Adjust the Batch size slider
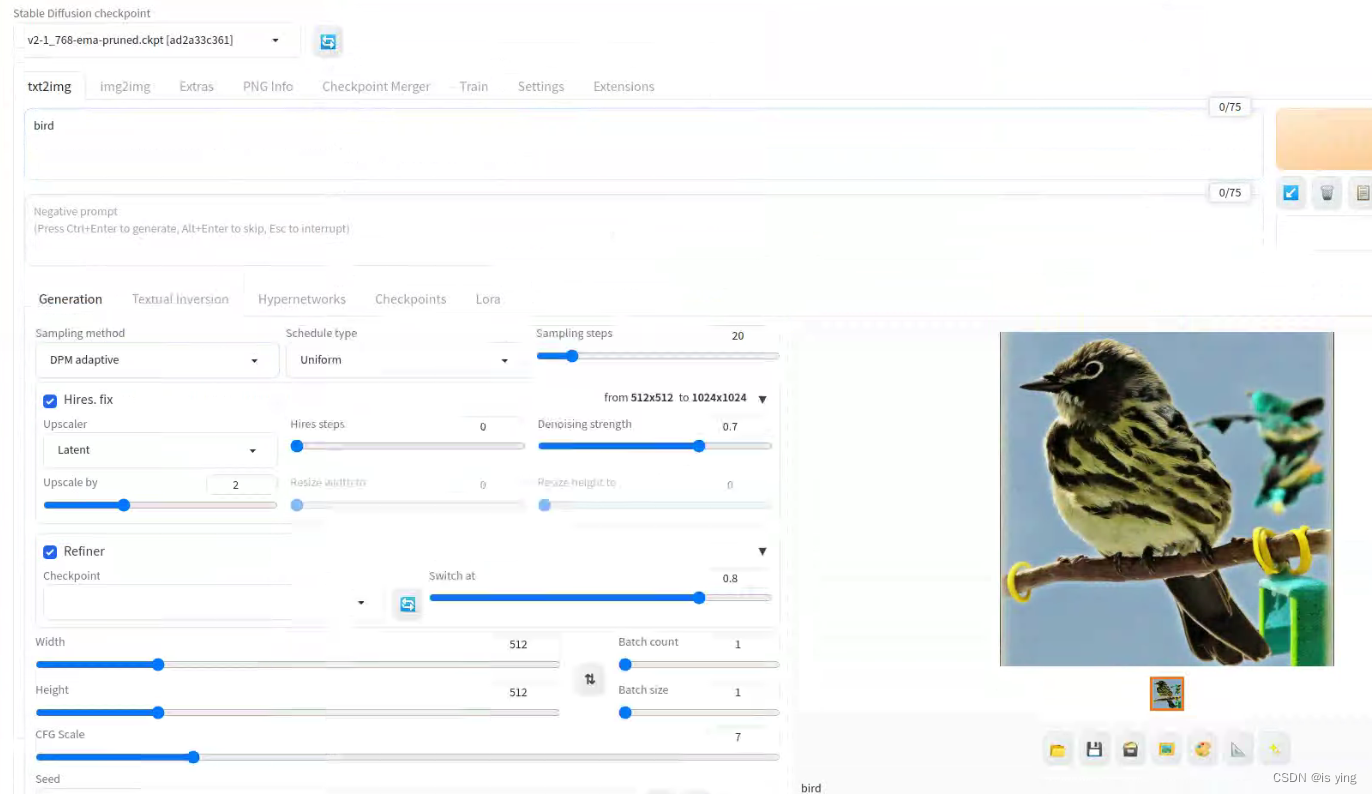The height and width of the screenshot is (794, 1372). click(698, 712)
